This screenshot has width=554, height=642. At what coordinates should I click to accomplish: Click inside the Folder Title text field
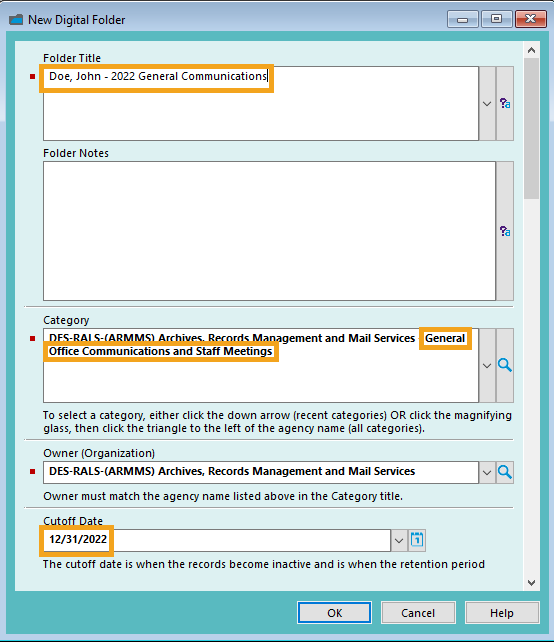[x=261, y=104]
